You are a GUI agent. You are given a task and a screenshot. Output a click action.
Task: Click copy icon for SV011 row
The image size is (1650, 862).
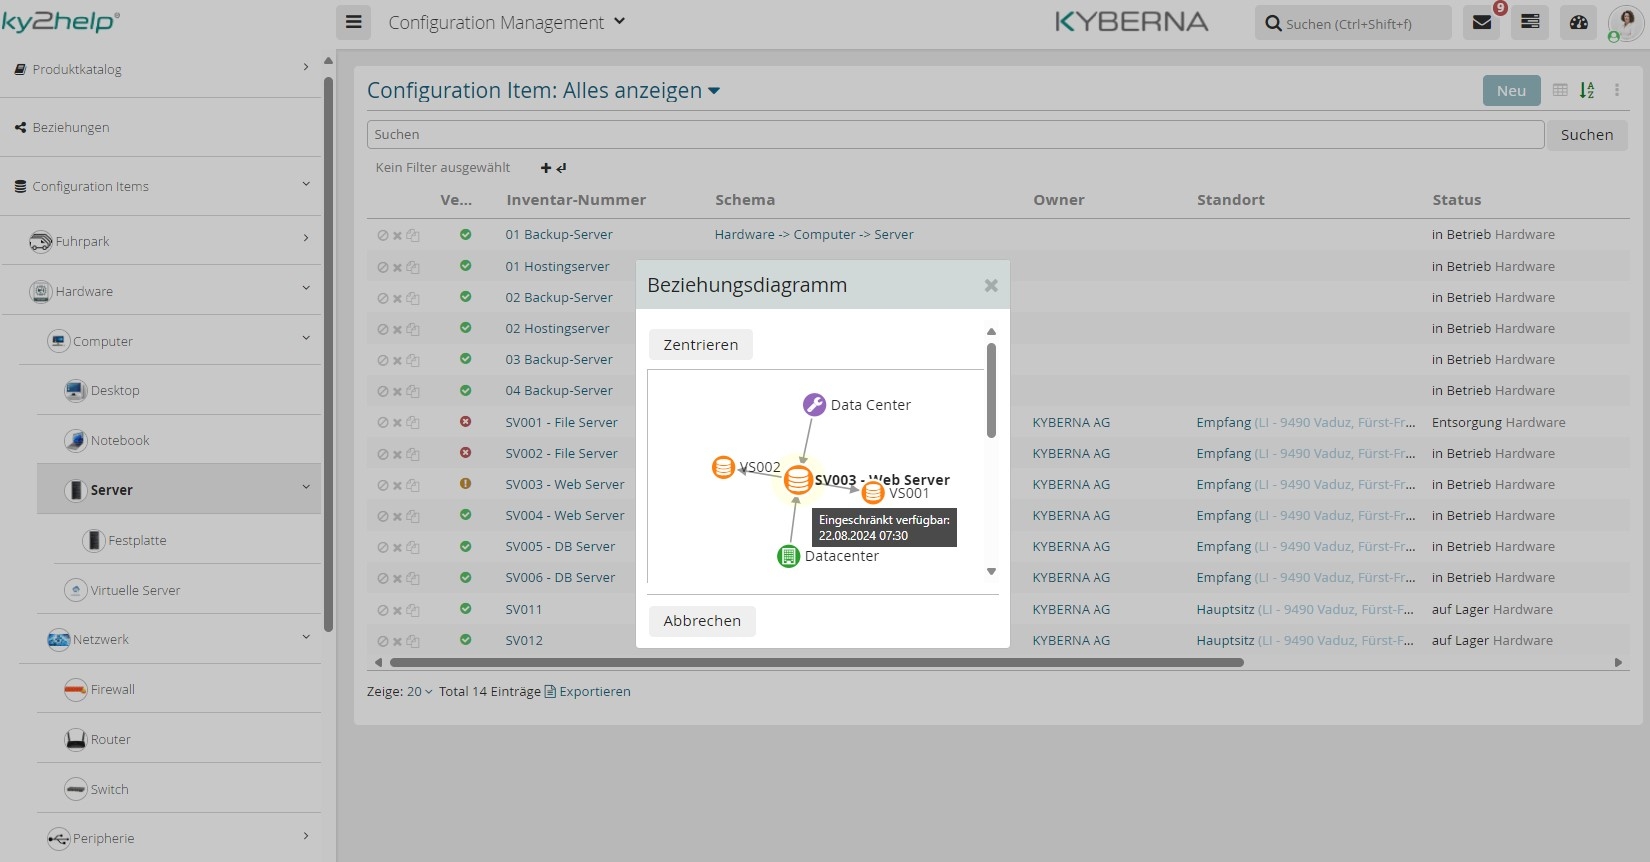(413, 610)
